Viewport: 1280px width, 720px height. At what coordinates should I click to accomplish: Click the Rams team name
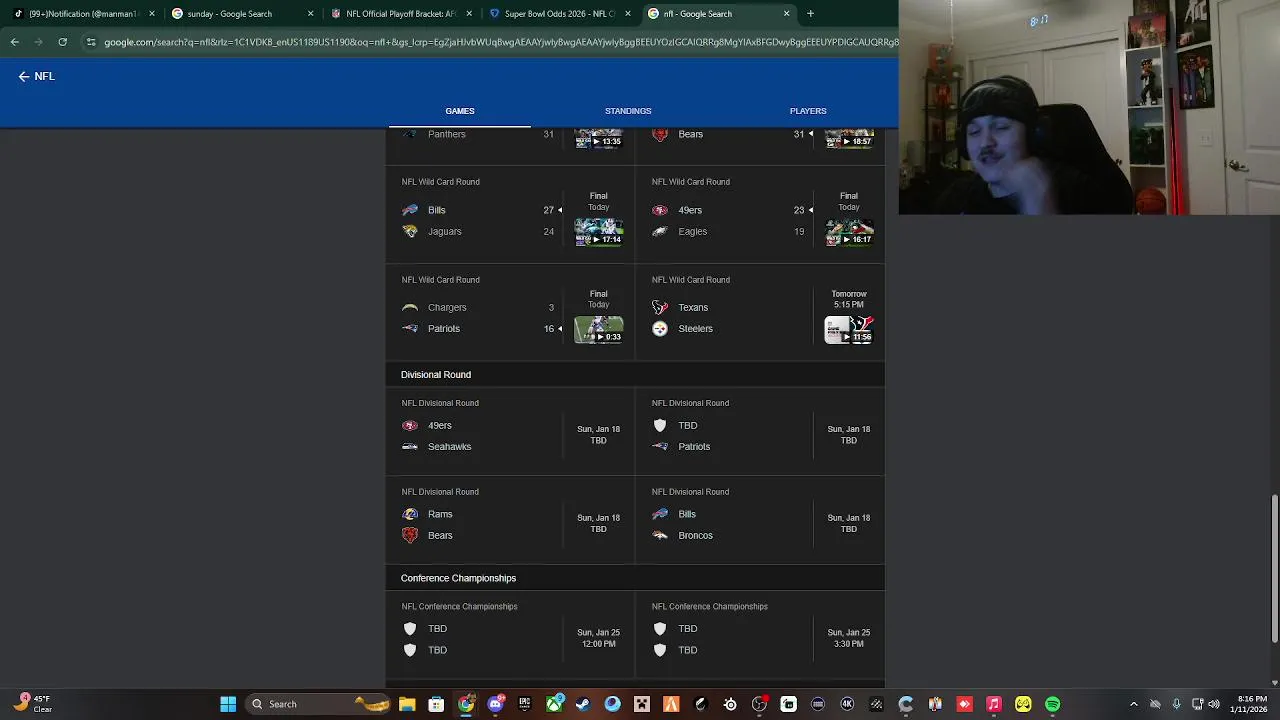[x=440, y=514]
